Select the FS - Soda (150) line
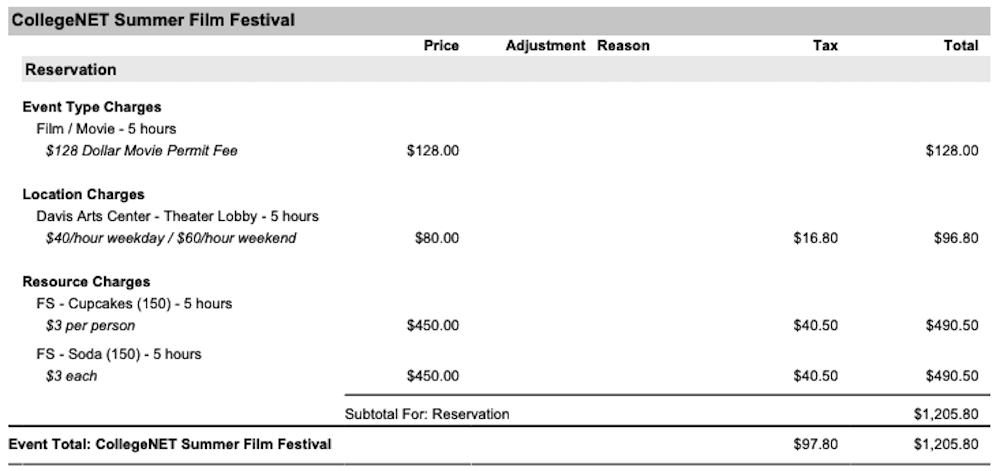The image size is (1000, 471). click(119, 354)
